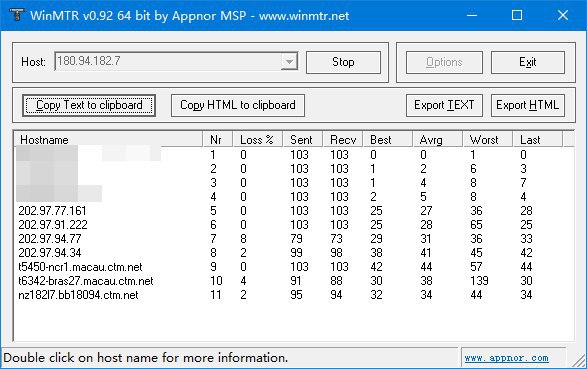The image size is (587, 369).
Task: Click the Sent column header
Action: [x=303, y=140]
